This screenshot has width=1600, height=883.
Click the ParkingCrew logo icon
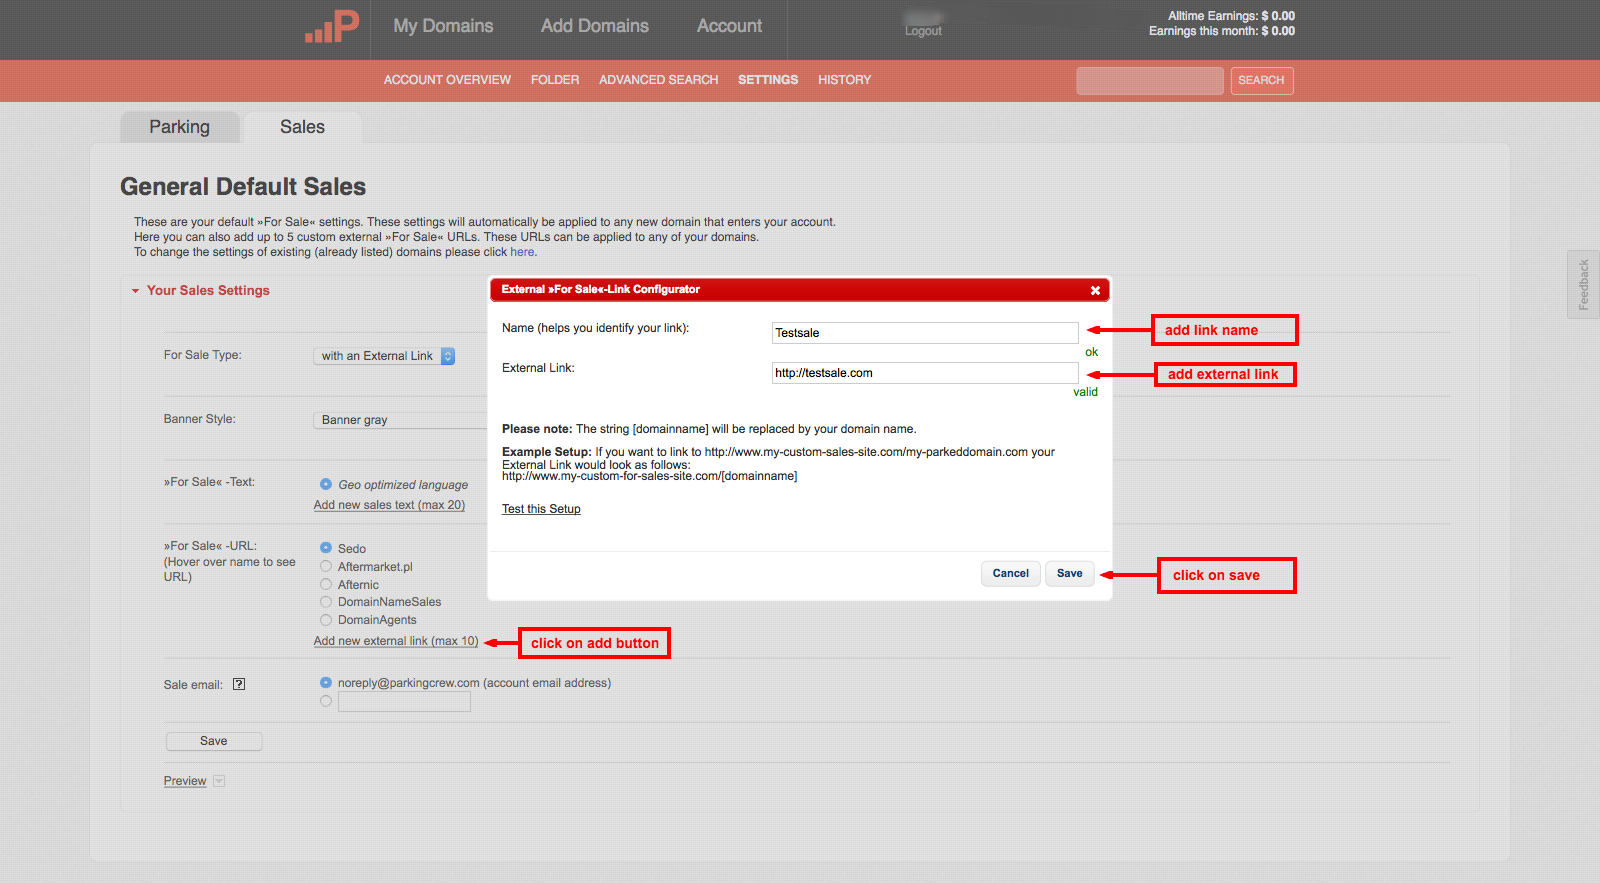pos(332,27)
